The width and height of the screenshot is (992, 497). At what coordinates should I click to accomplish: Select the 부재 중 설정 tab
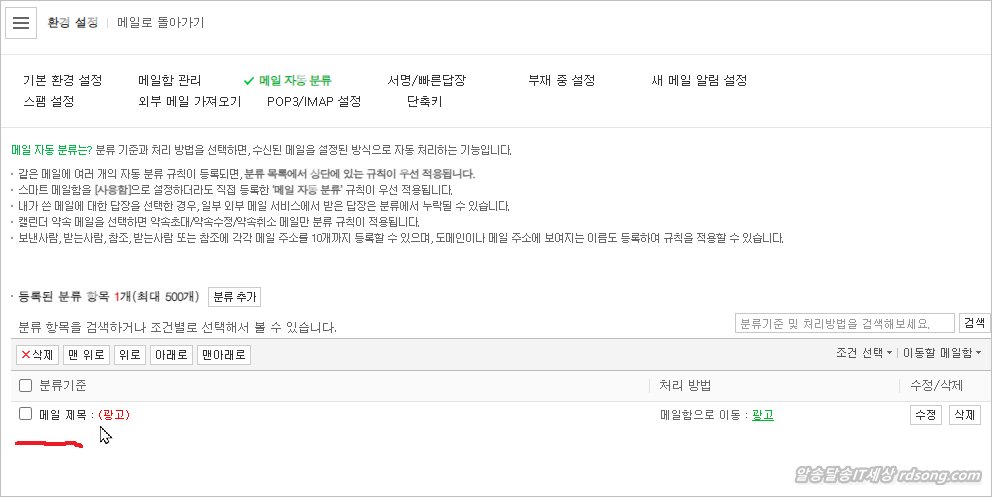(x=562, y=81)
